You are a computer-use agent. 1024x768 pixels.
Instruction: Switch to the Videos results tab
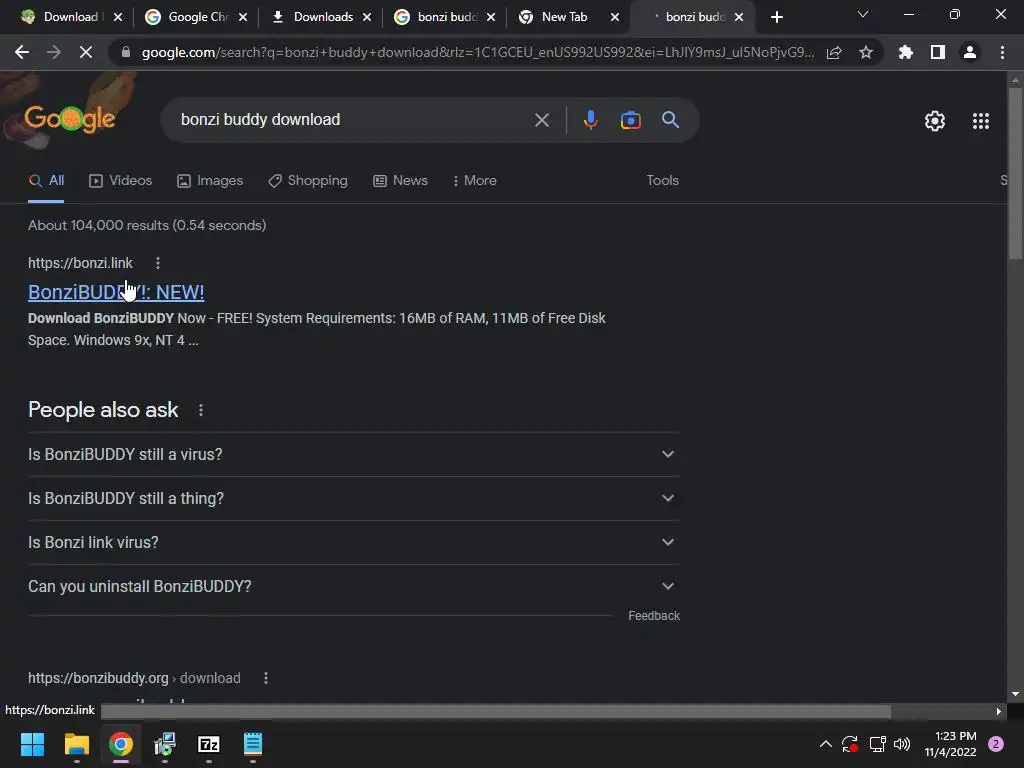point(120,181)
